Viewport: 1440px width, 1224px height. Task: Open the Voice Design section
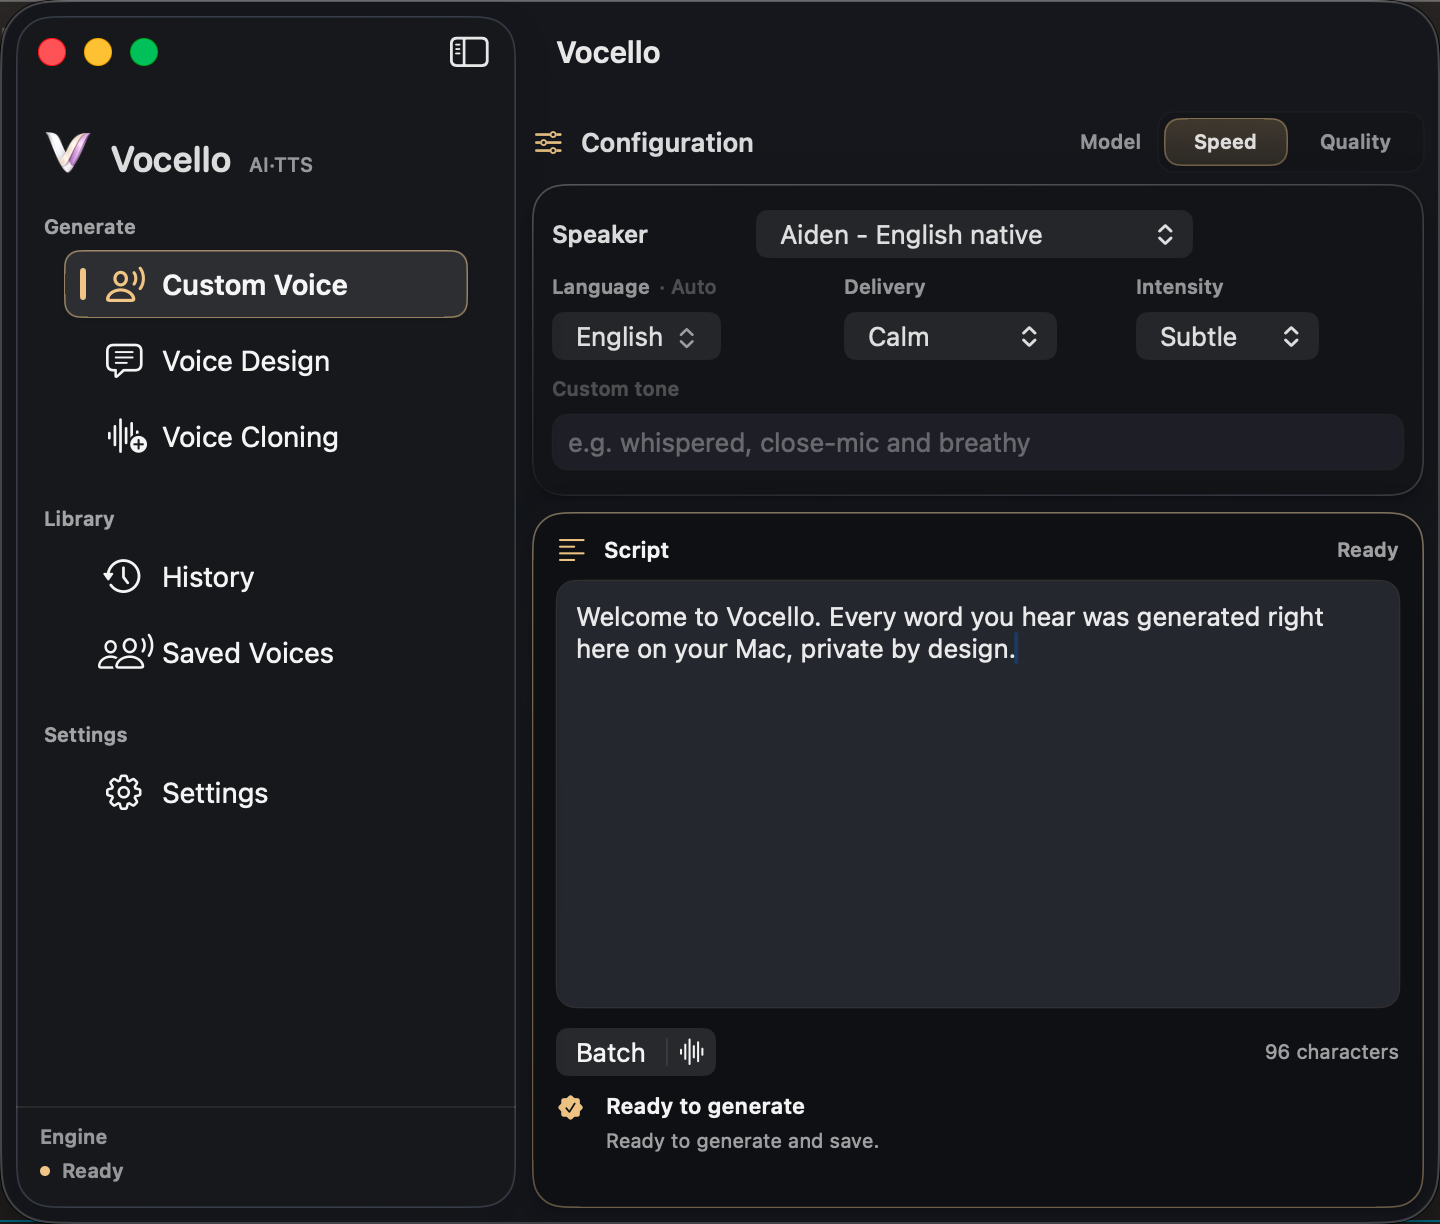point(266,361)
